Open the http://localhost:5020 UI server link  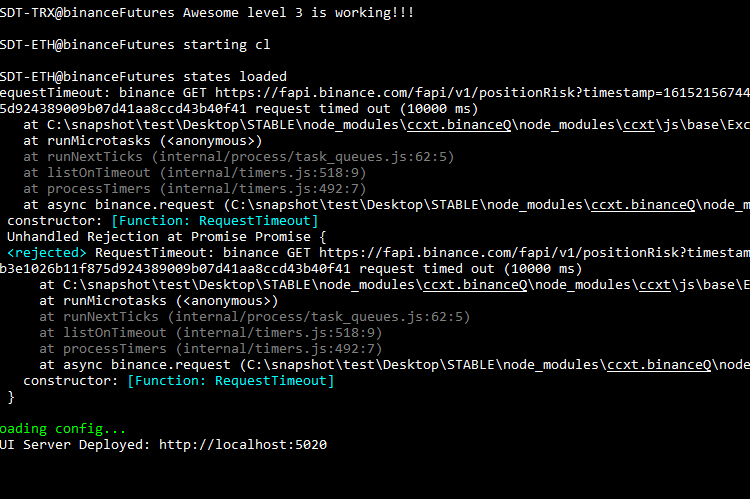click(x=243, y=444)
